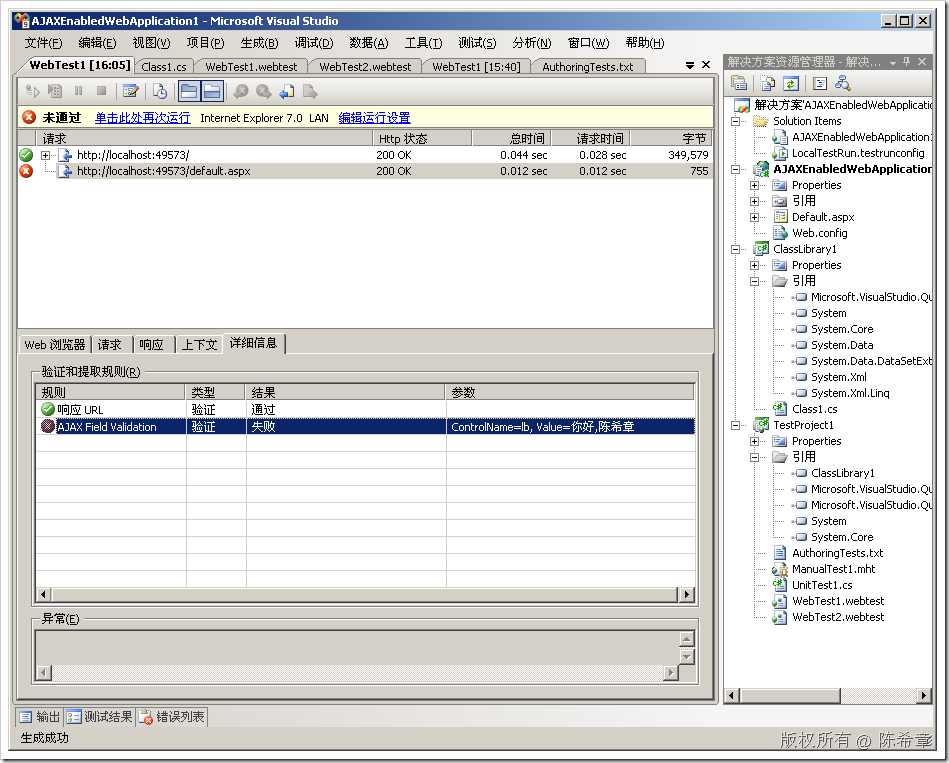
Task: Click down arrow of exception box scrollbar
Action: [x=686, y=657]
